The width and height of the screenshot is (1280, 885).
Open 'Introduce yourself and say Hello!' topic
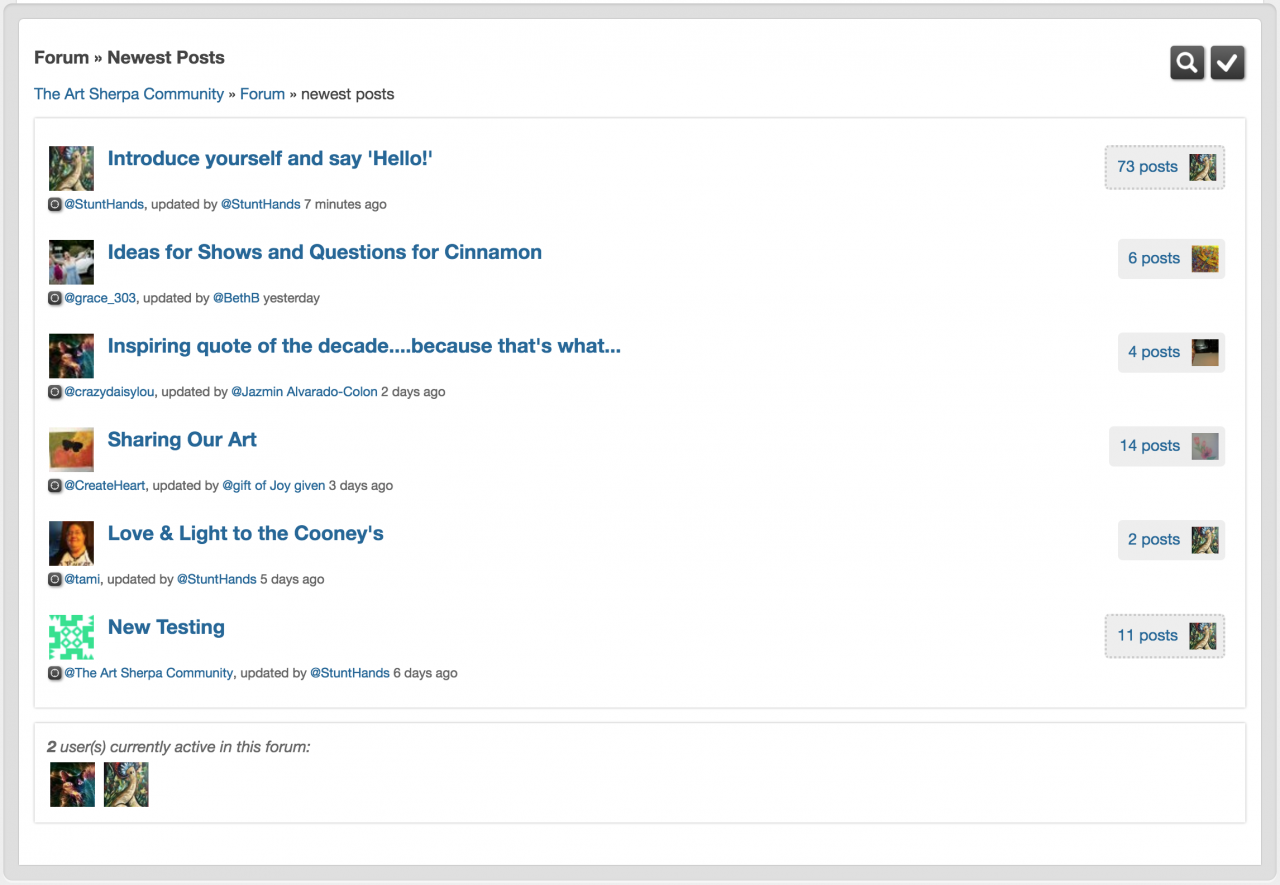click(270, 158)
